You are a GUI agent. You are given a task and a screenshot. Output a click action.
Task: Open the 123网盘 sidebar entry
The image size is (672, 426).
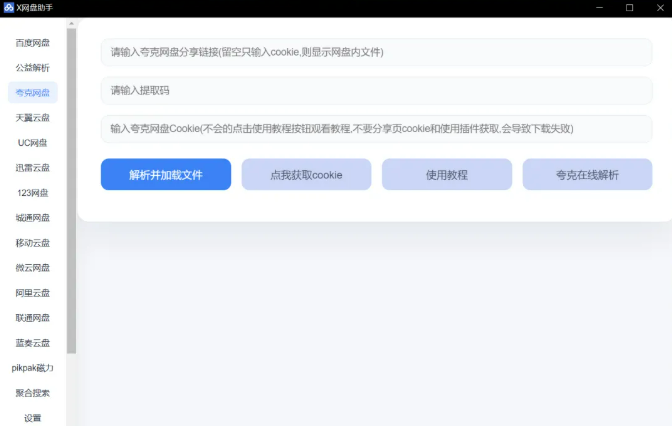tap(33, 193)
